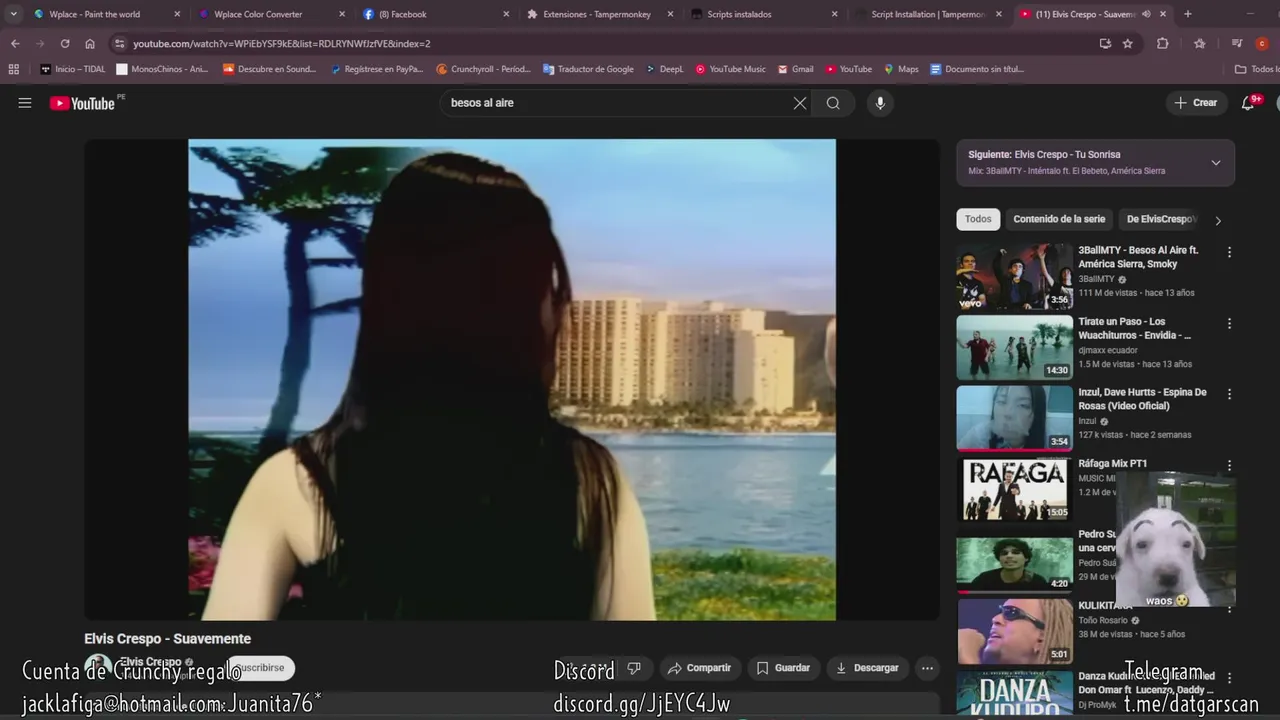Image resolution: width=1280 pixels, height=720 pixels.
Task: Open options for Besos Al Aire video
Action: pyautogui.click(x=1229, y=252)
